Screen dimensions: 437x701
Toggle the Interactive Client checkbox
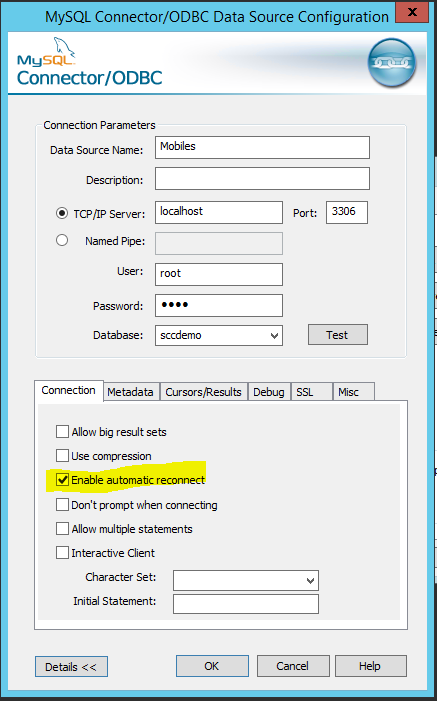pyautogui.click(x=62, y=553)
